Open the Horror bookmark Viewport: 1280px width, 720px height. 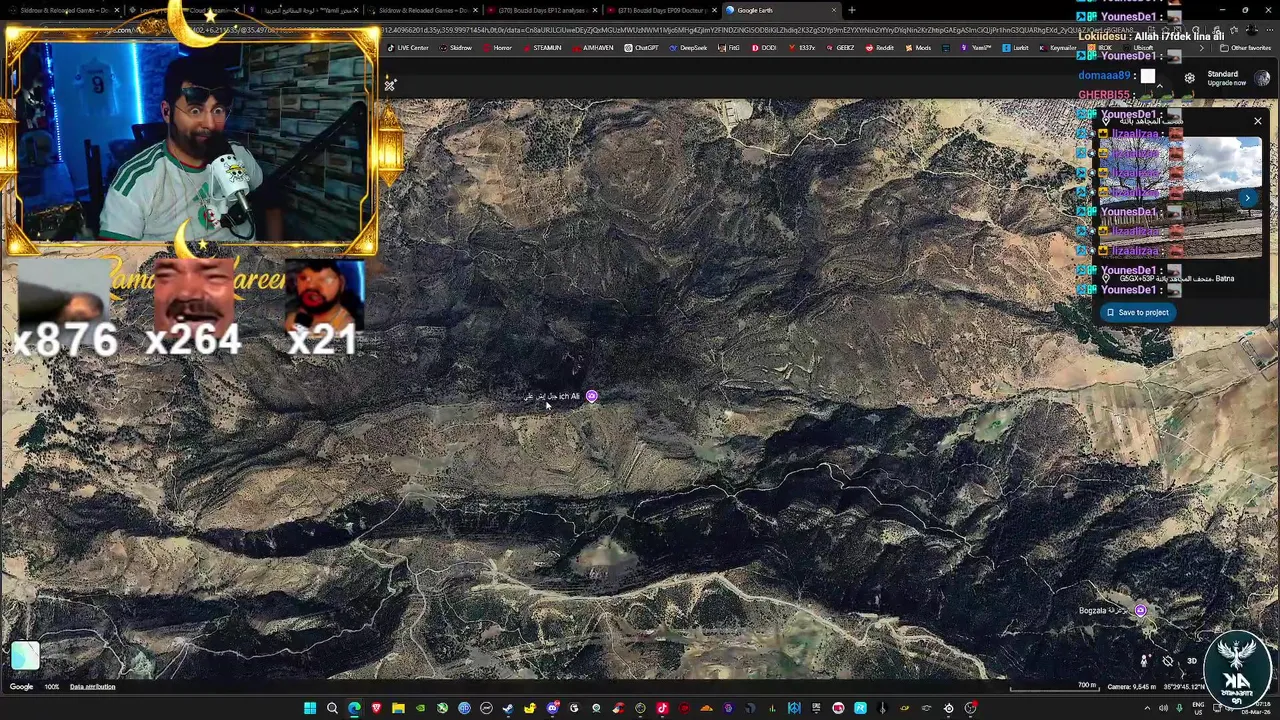click(497, 48)
